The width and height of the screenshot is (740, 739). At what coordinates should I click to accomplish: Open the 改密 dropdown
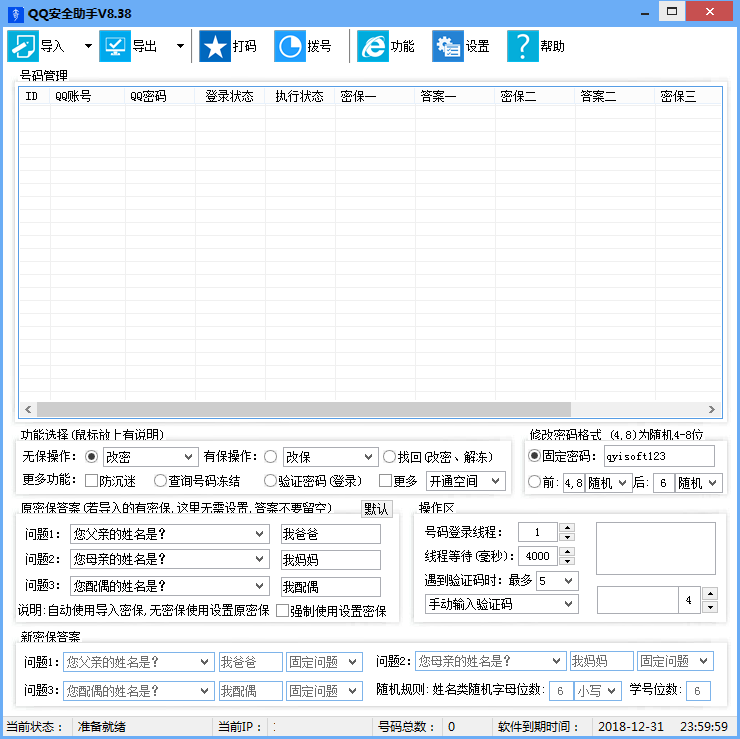tap(151, 457)
